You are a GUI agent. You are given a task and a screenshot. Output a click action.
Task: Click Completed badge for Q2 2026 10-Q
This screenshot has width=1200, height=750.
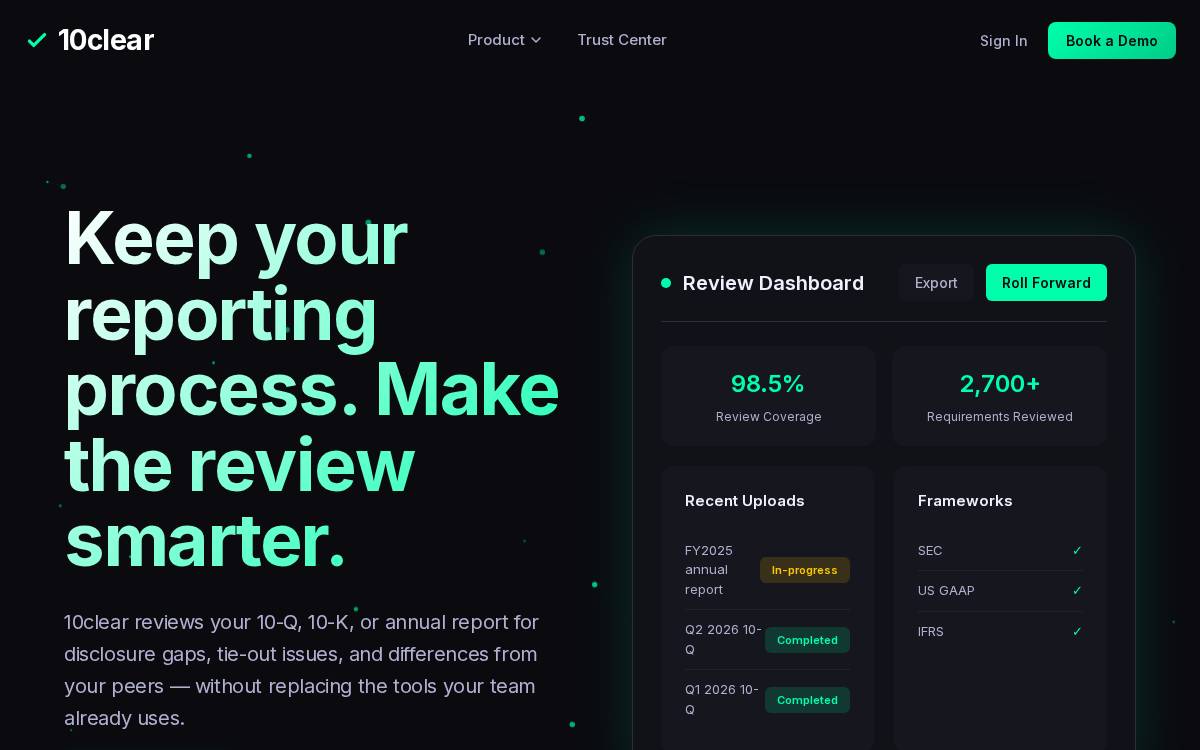[x=807, y=640]
